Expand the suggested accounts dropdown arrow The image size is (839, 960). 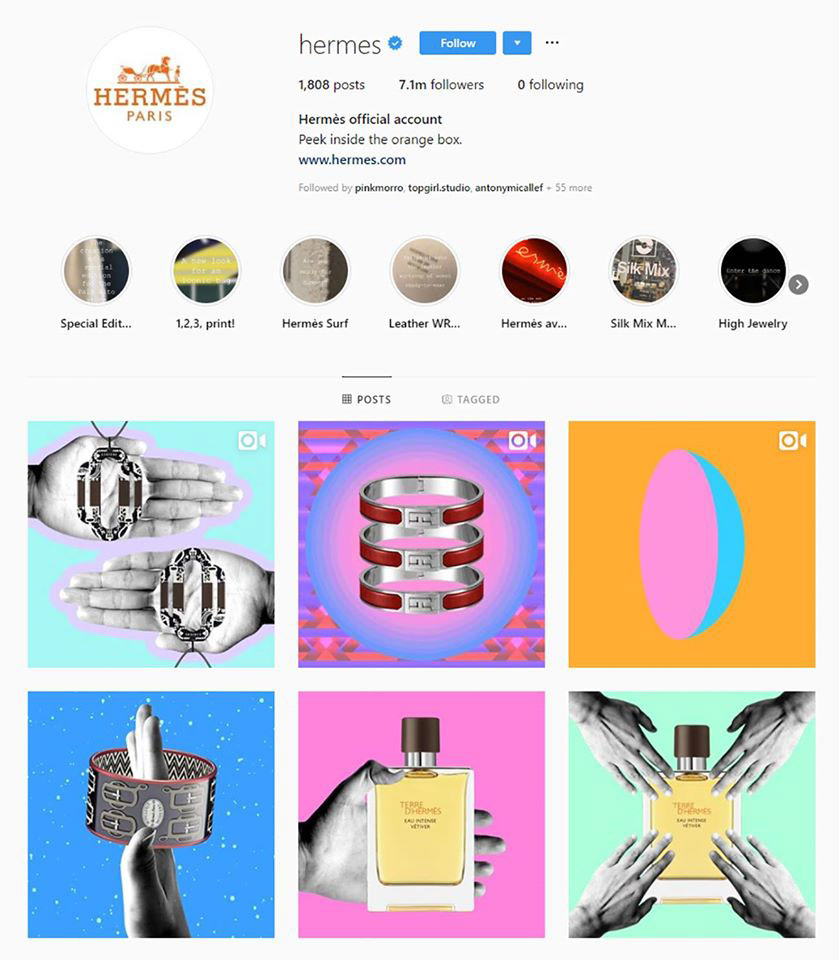[x=517, y=43]
